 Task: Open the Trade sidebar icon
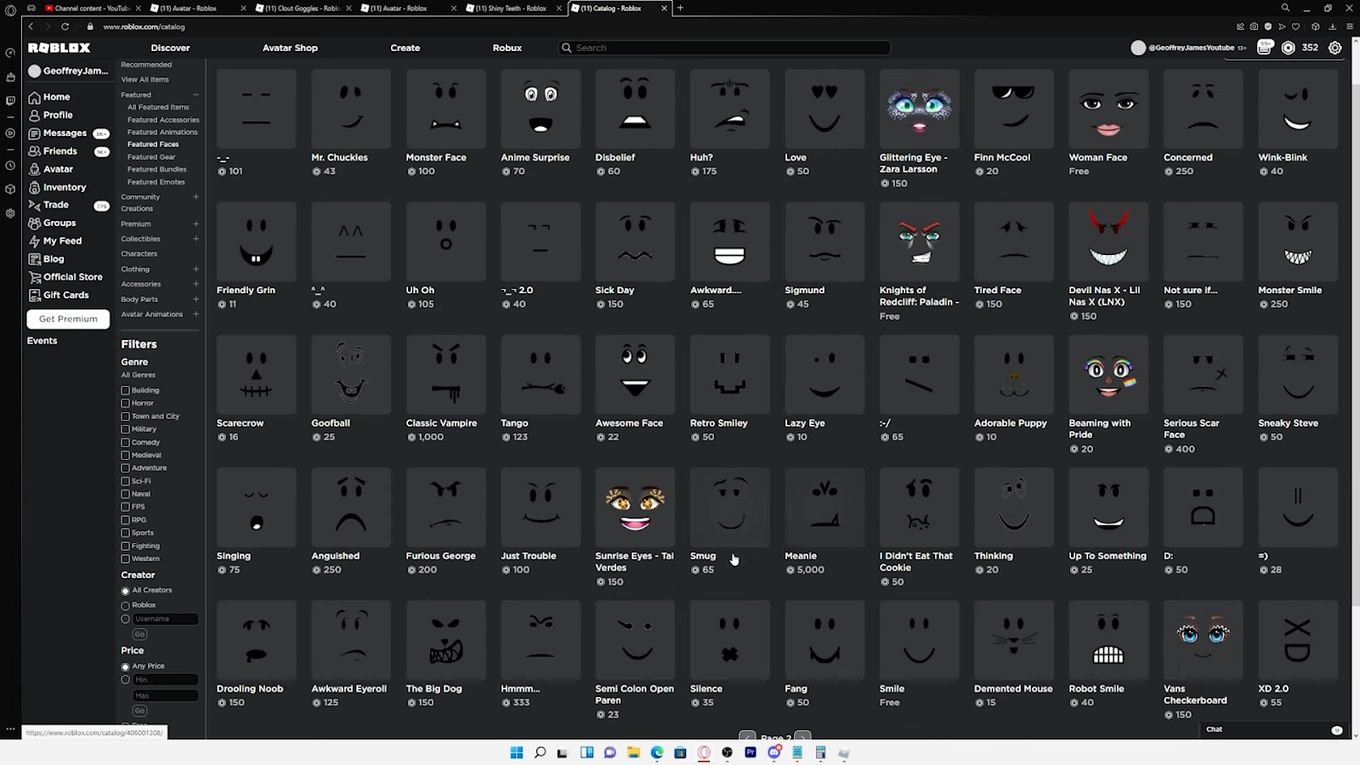point(35,205)
